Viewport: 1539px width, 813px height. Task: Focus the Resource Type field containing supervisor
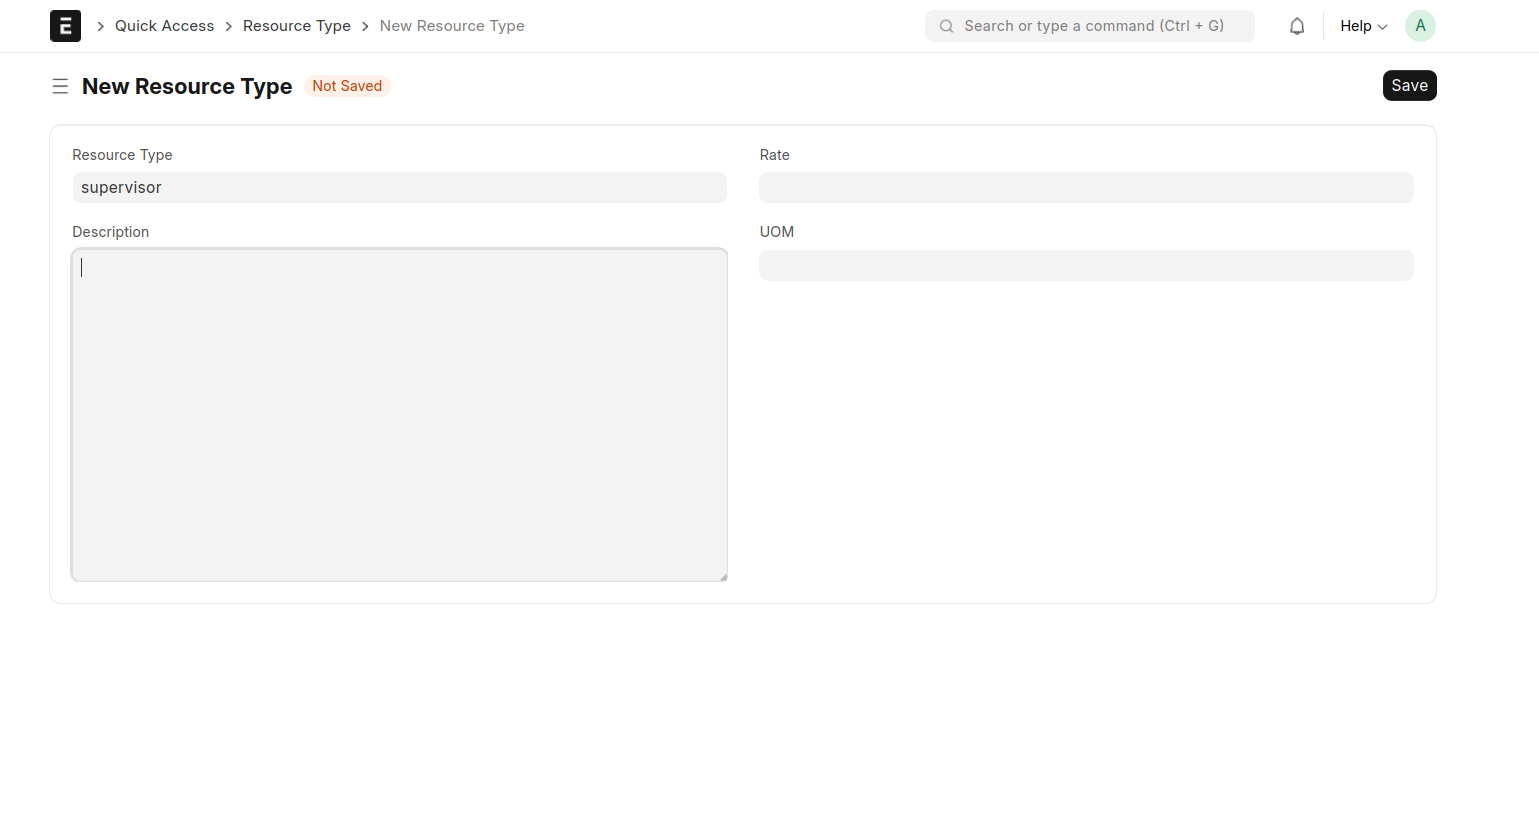coord(399,188)
